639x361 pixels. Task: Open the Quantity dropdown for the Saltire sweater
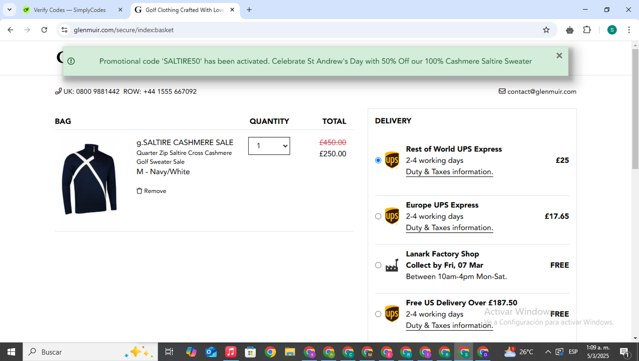(269, 146)
